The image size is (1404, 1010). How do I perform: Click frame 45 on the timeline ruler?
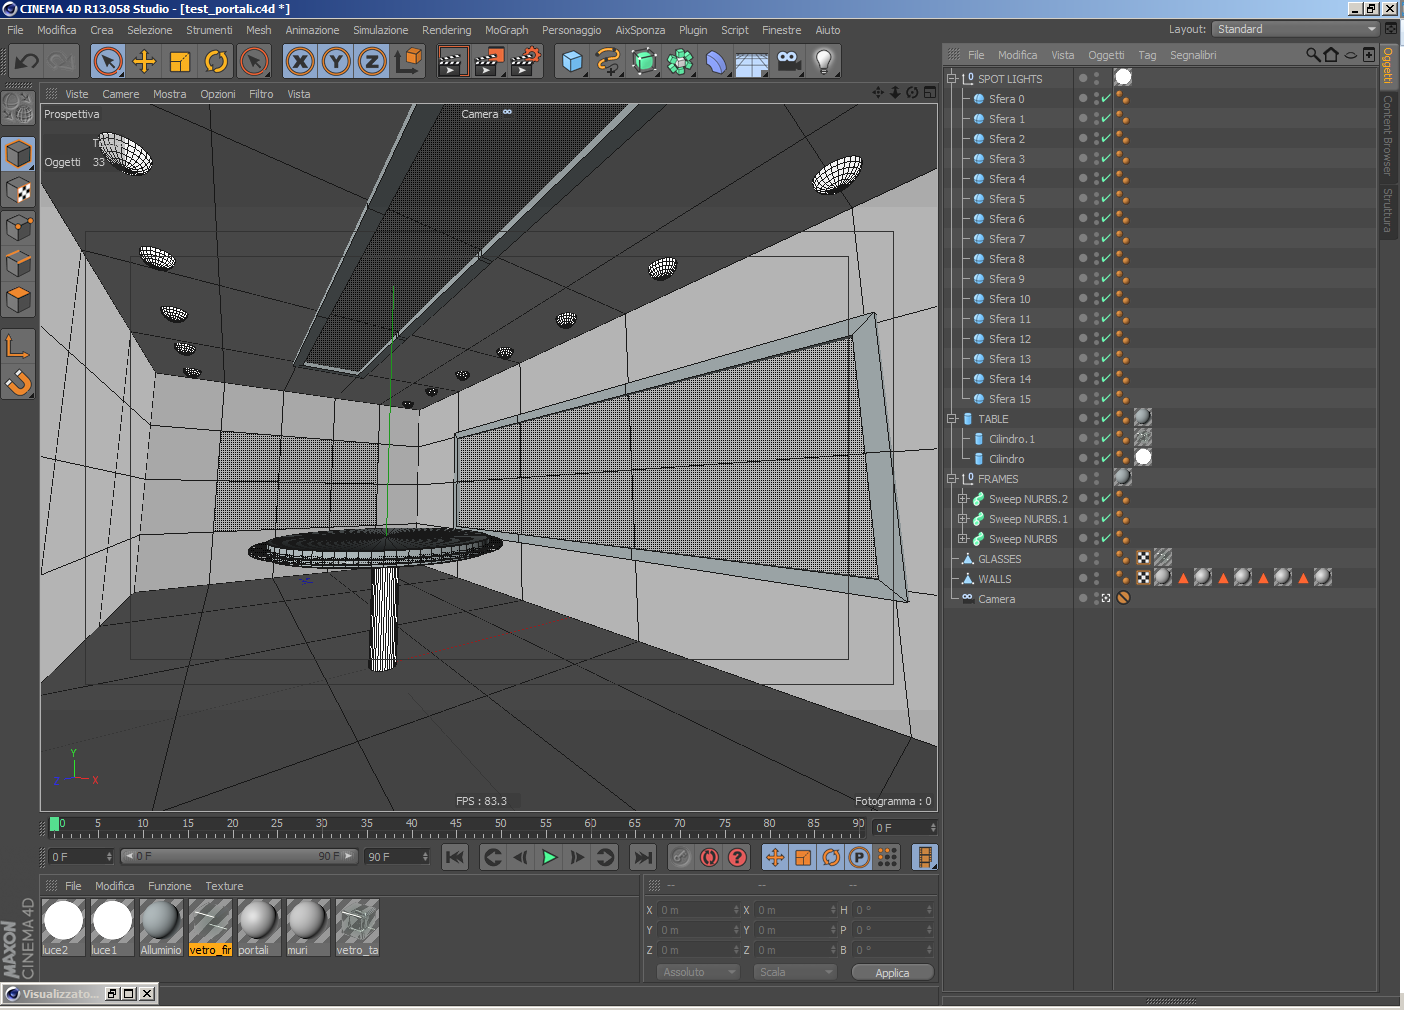[x=456, y=828]
